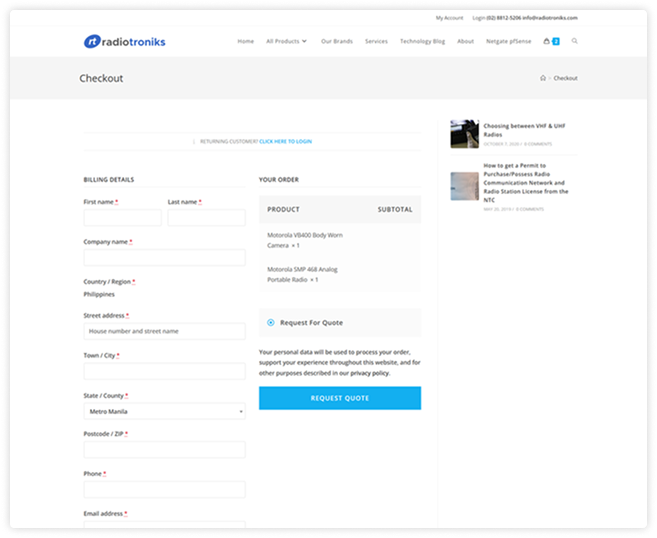Viewport: 657px width, 538px height.
Task: Click the NTC permit article thumbnail
Action: pyautogui.click(x=464, y=186)
